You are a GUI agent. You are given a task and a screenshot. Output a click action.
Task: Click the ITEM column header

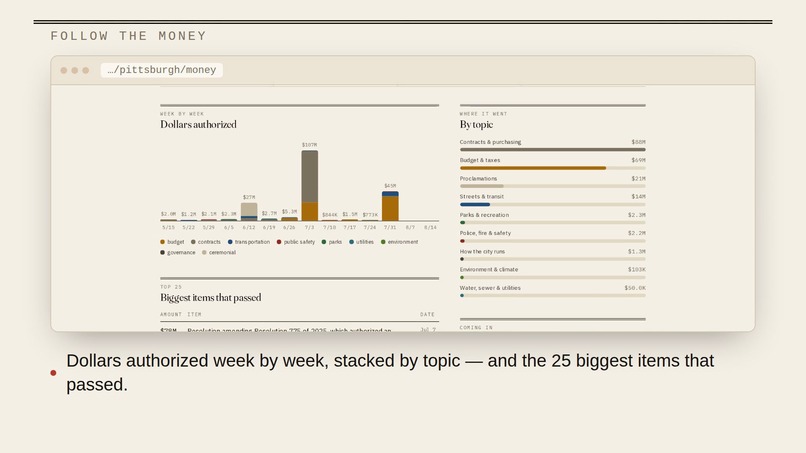coord(194,314)
